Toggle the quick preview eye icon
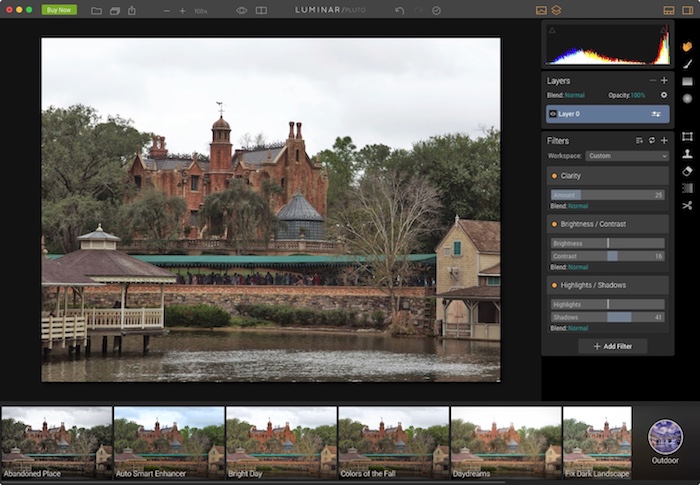The height and width of the screenshot is (485, 700). tap(242, 10)
